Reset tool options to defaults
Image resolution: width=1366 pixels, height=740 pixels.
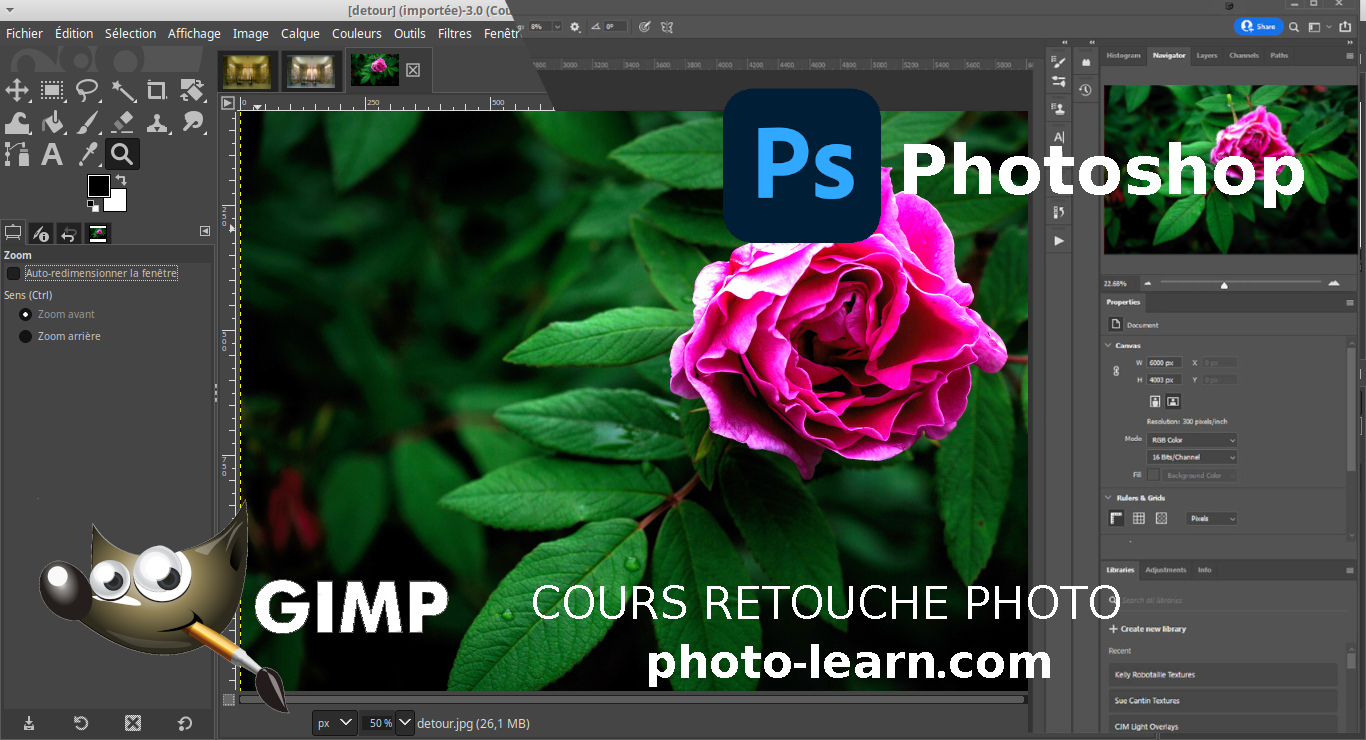click(185, 723)
